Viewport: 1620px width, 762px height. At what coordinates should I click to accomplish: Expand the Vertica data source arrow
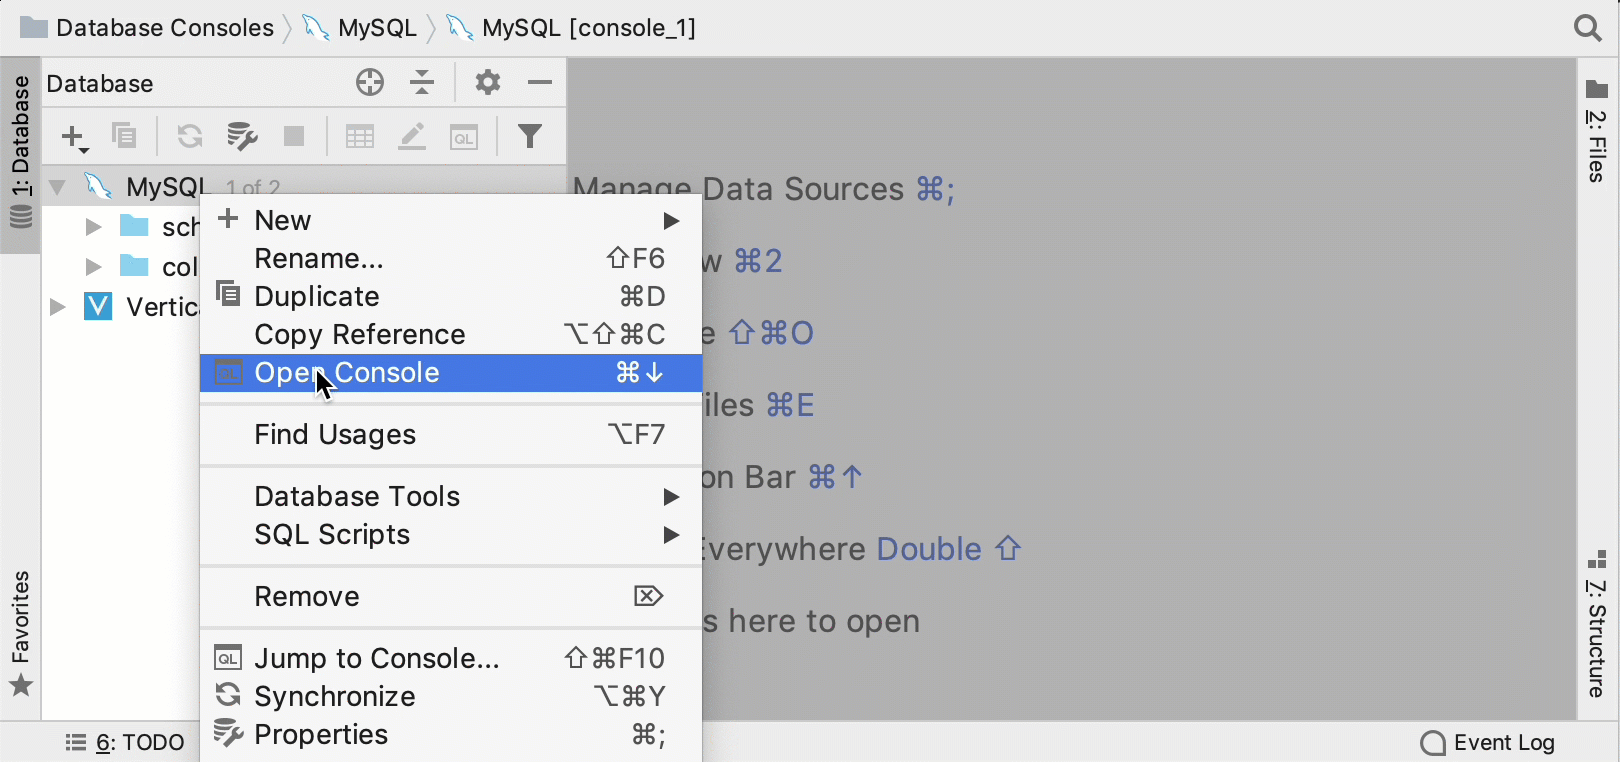point(58,307)
